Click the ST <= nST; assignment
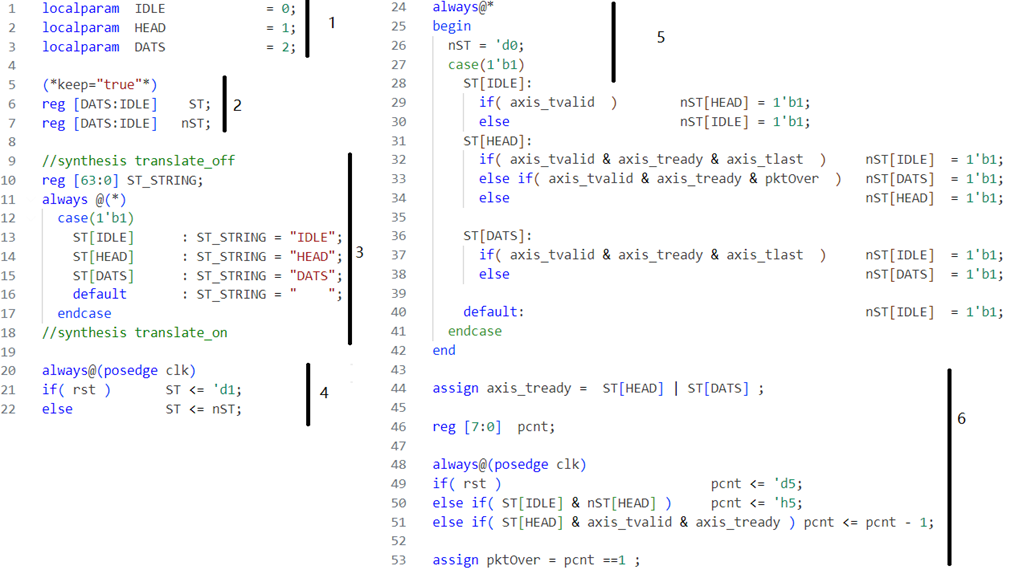1015x570 pixels. tap(203, 410)
